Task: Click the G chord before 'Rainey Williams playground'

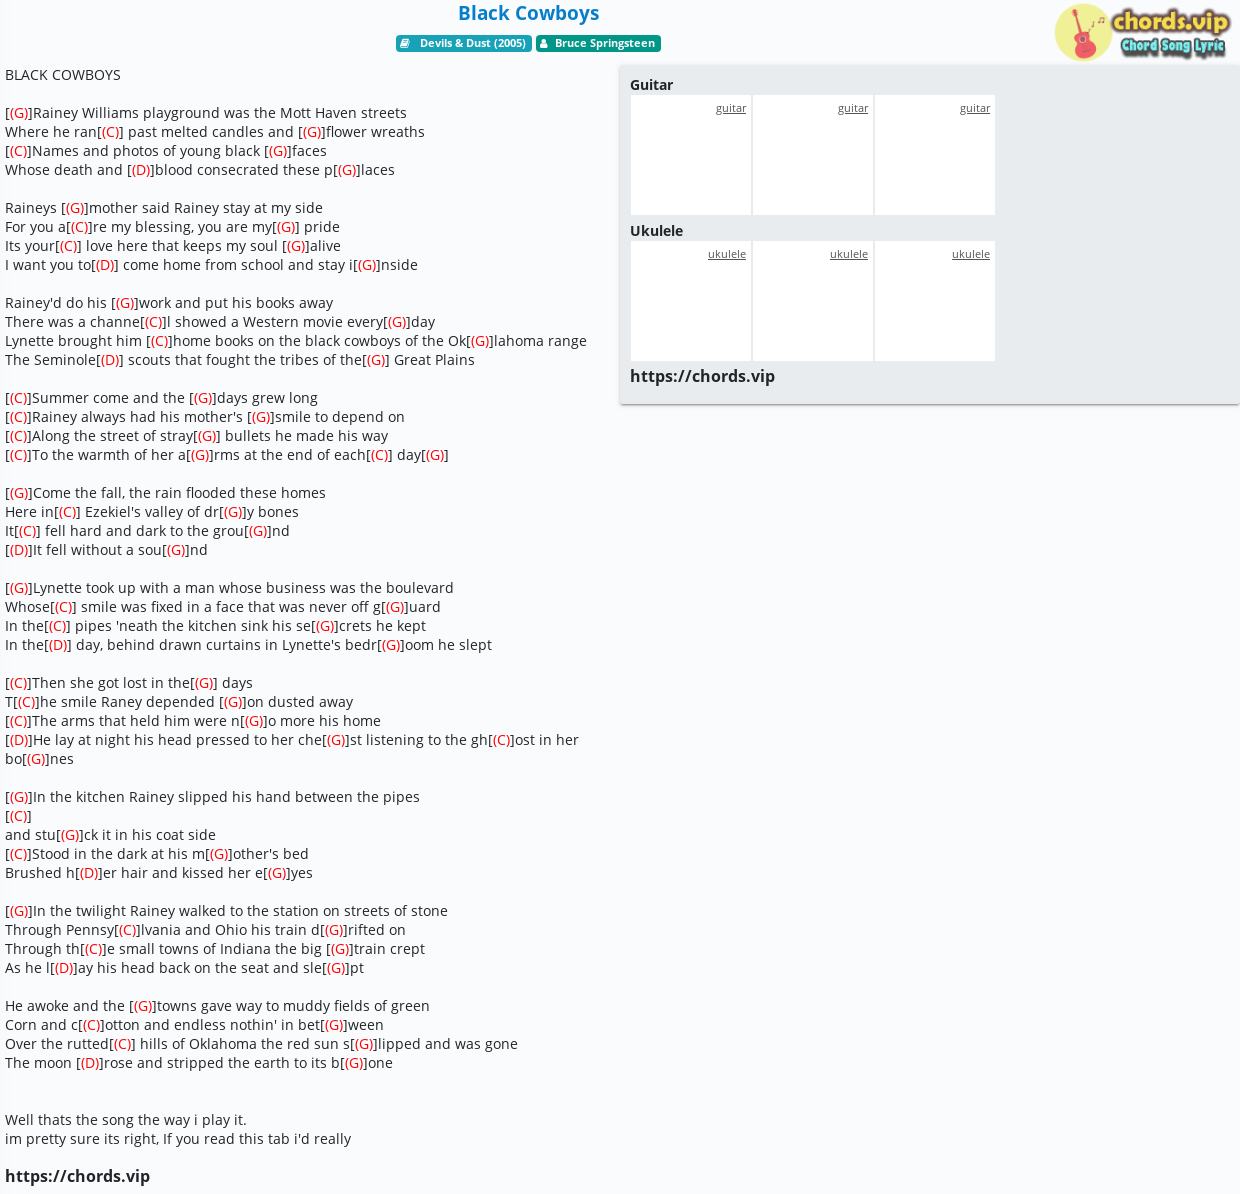Action: click(x=19, y=113)
